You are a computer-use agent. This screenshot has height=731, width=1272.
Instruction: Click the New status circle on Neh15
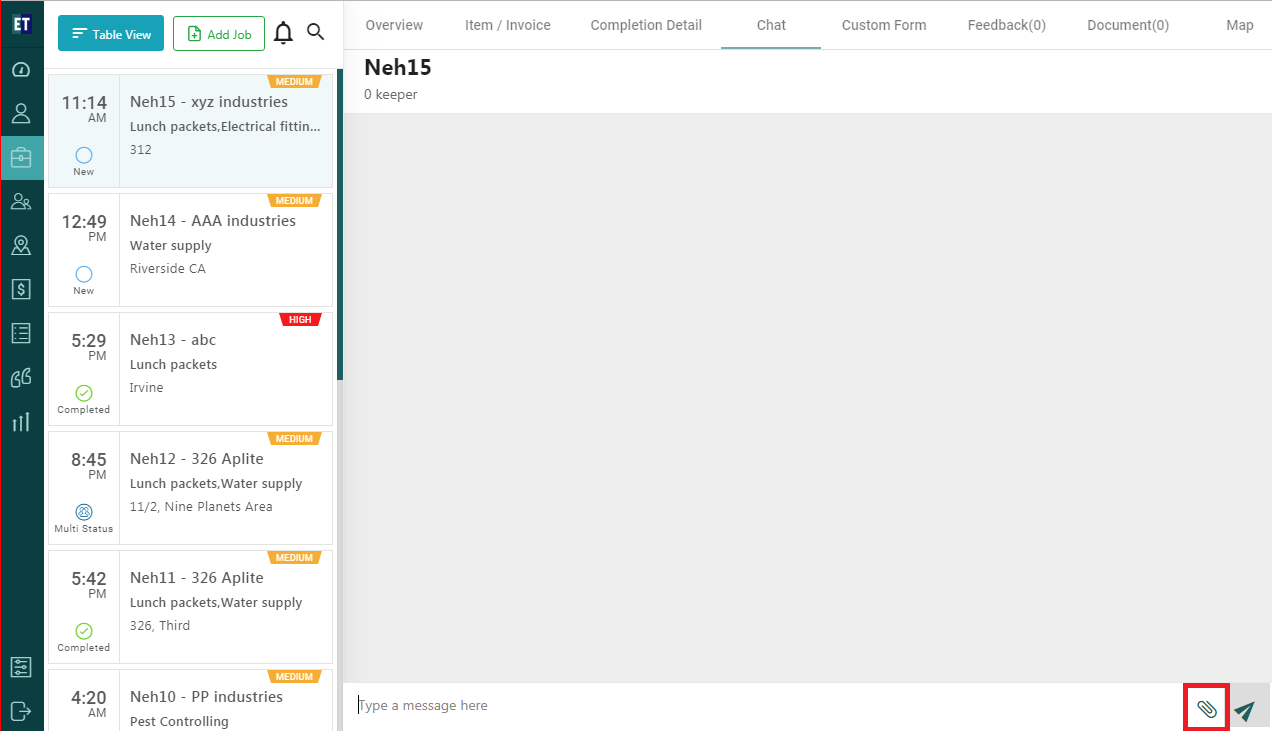click(x=84, y=155)
